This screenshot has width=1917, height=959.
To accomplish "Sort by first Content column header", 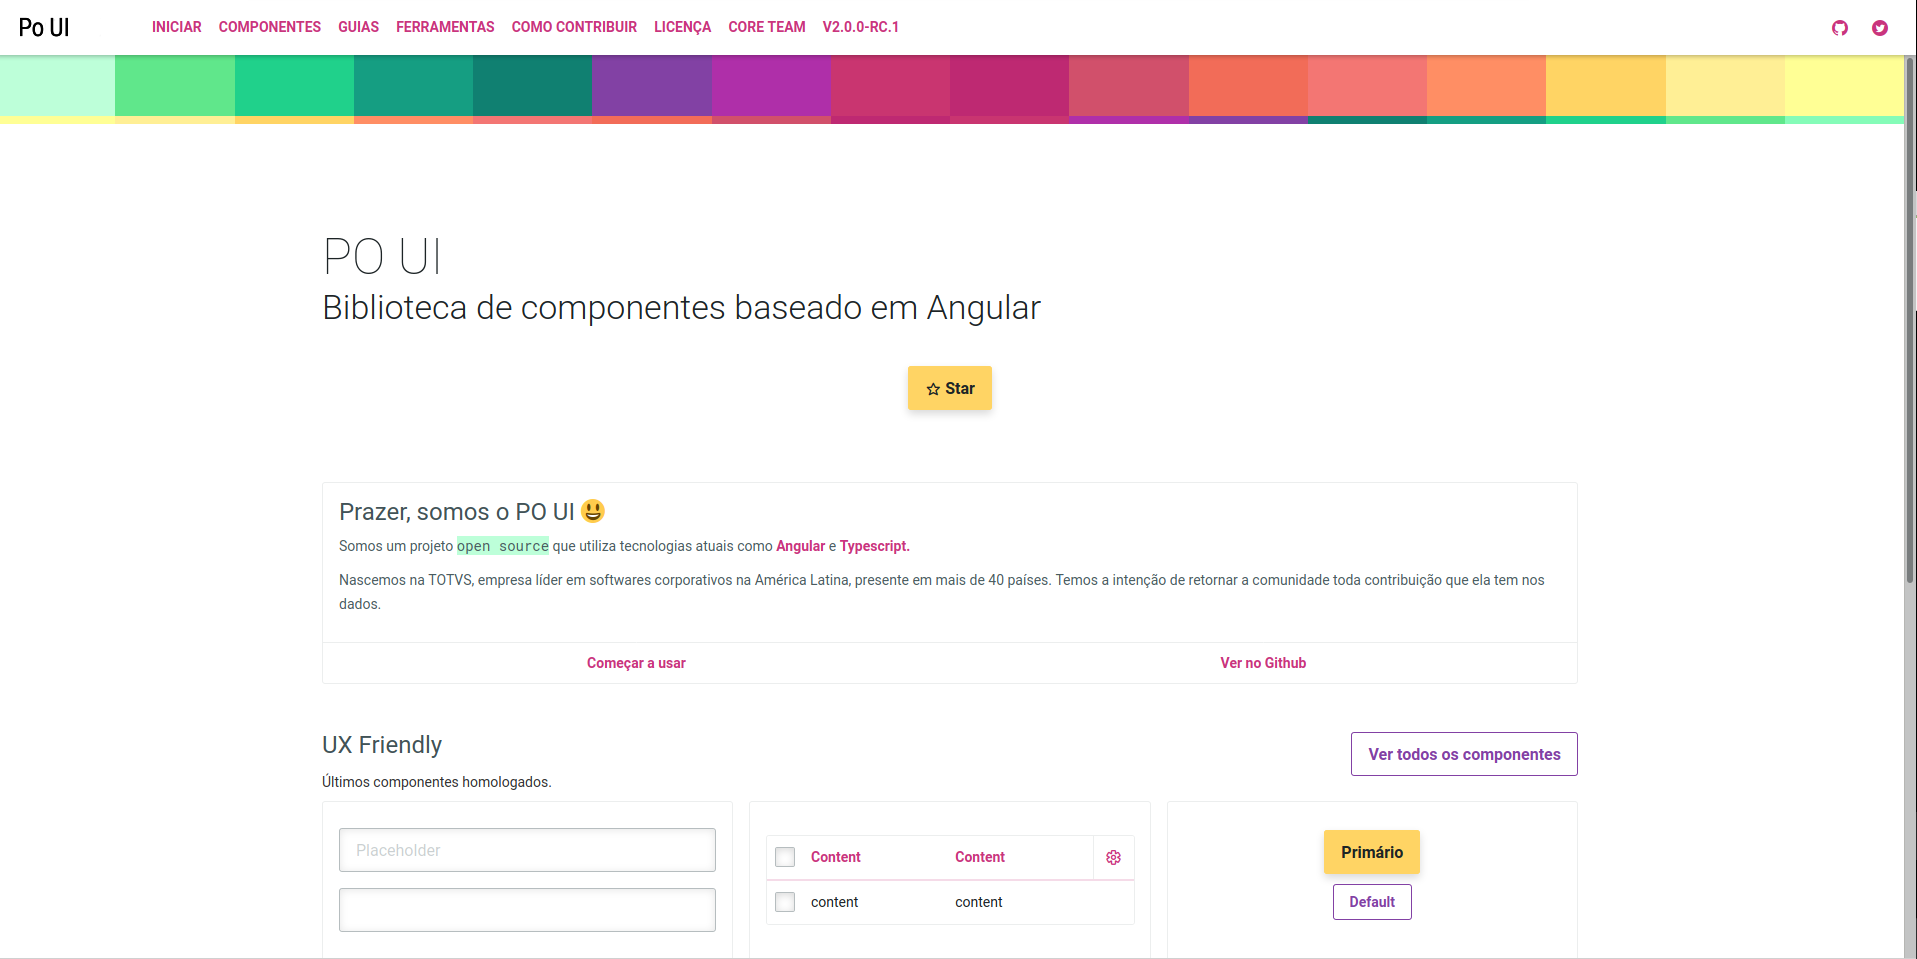I will (836, 857).
